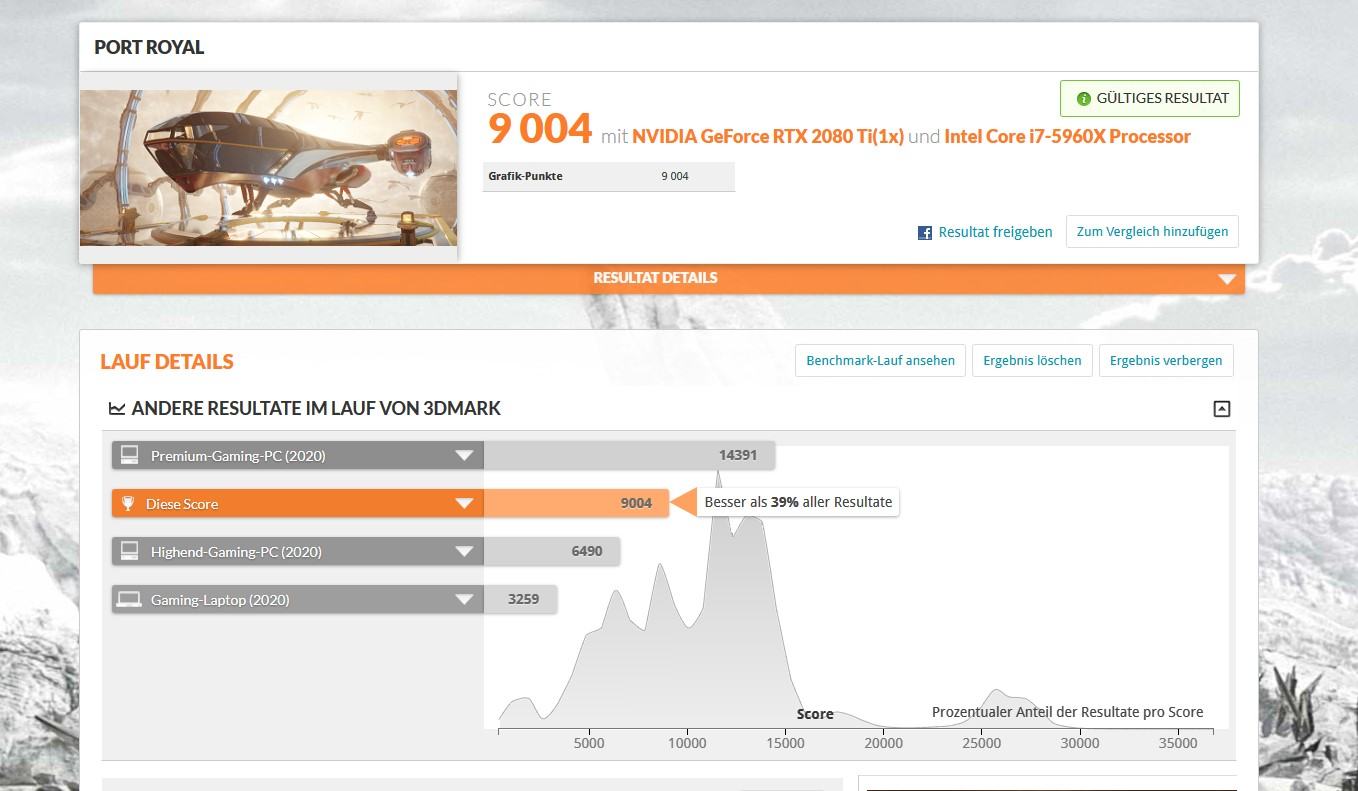The image size is (1358, 791).
Task: Click the Zum Vergleich hinzufügen button
Action: pos(1152,231)
